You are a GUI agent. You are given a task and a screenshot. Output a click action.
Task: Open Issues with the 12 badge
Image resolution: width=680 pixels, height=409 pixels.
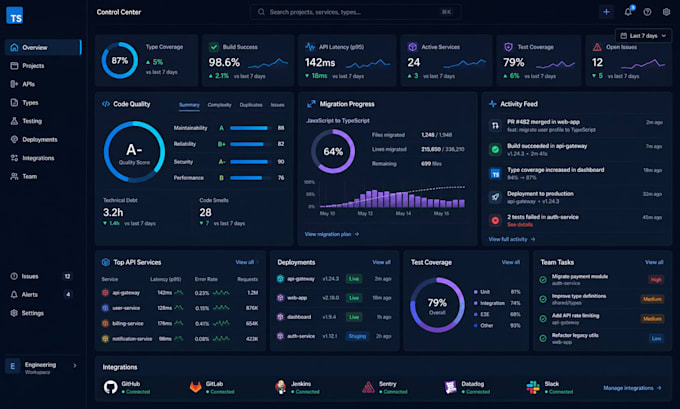click(42, 276)
